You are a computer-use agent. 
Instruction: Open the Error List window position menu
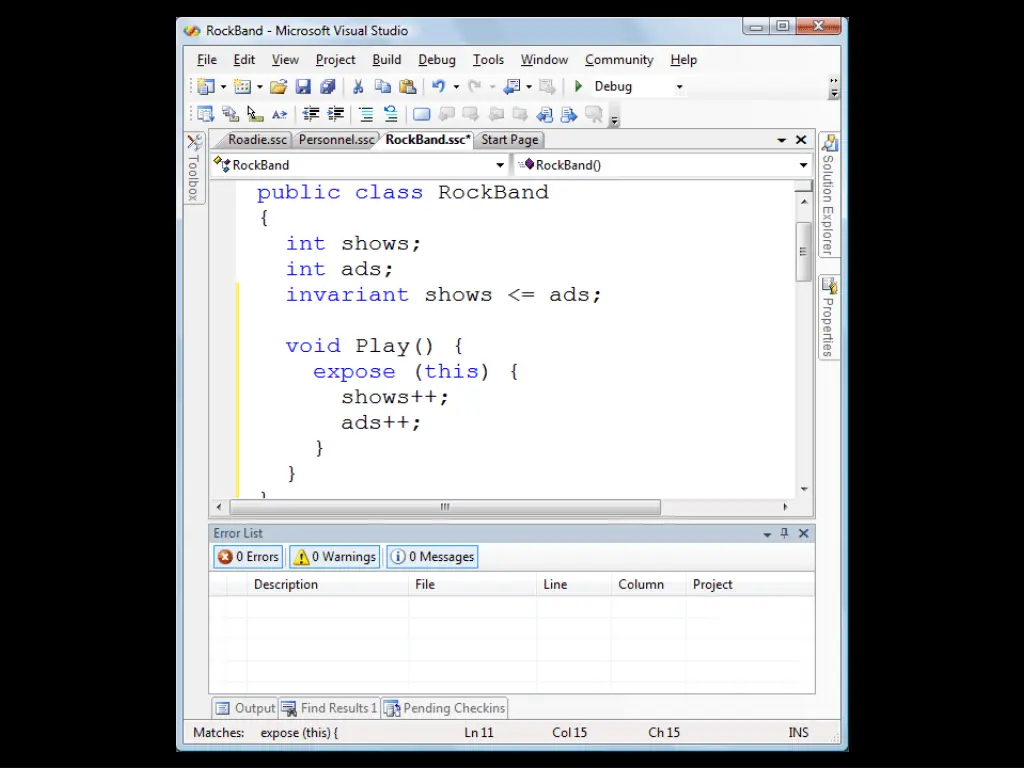coord(767,534)
